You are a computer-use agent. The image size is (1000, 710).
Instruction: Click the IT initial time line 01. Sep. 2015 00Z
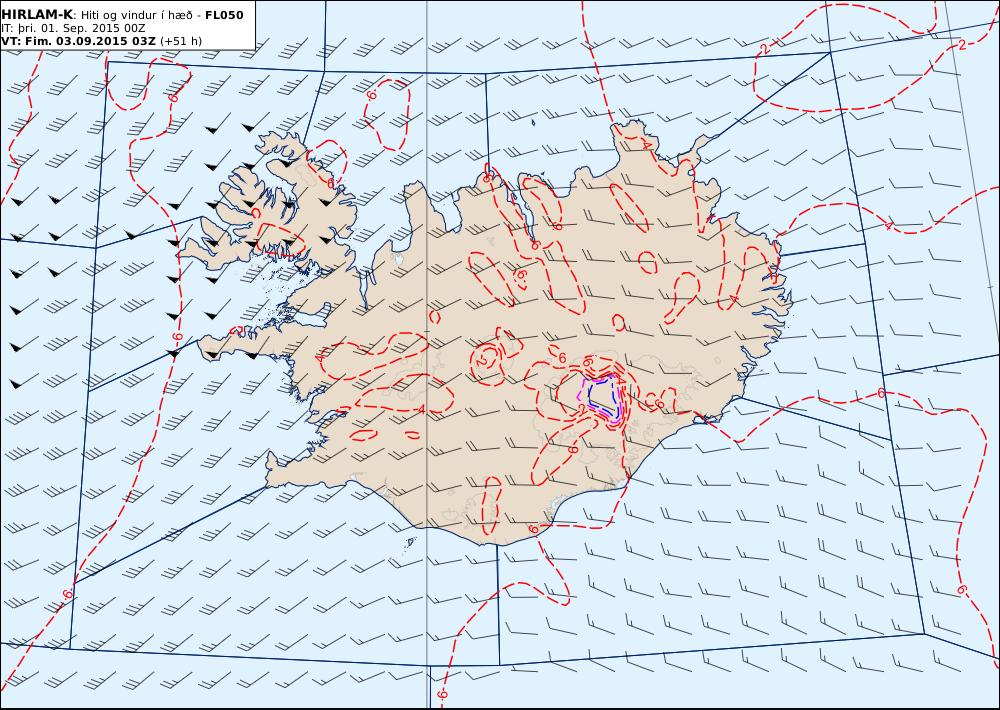pos(73,28)
